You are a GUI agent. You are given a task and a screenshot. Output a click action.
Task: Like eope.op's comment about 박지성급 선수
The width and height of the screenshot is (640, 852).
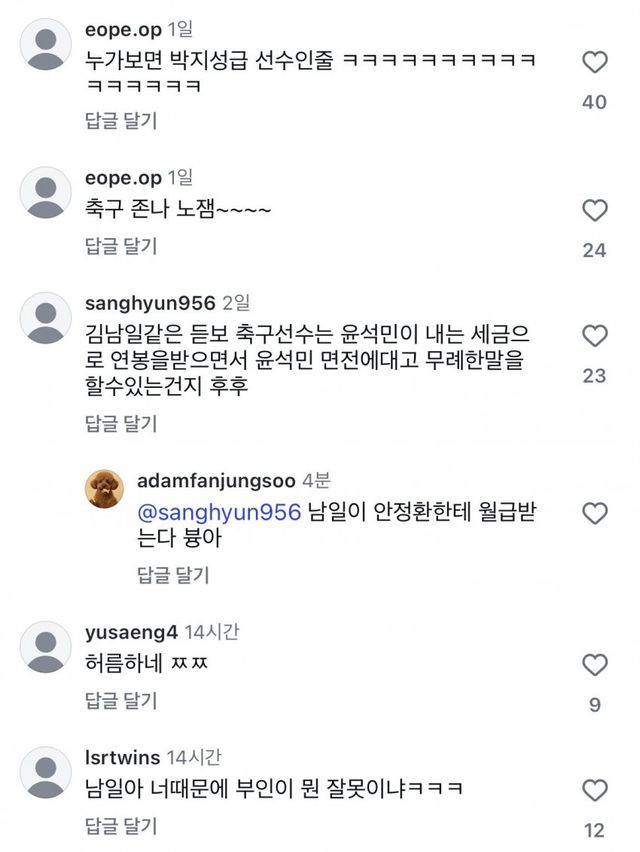594,62
